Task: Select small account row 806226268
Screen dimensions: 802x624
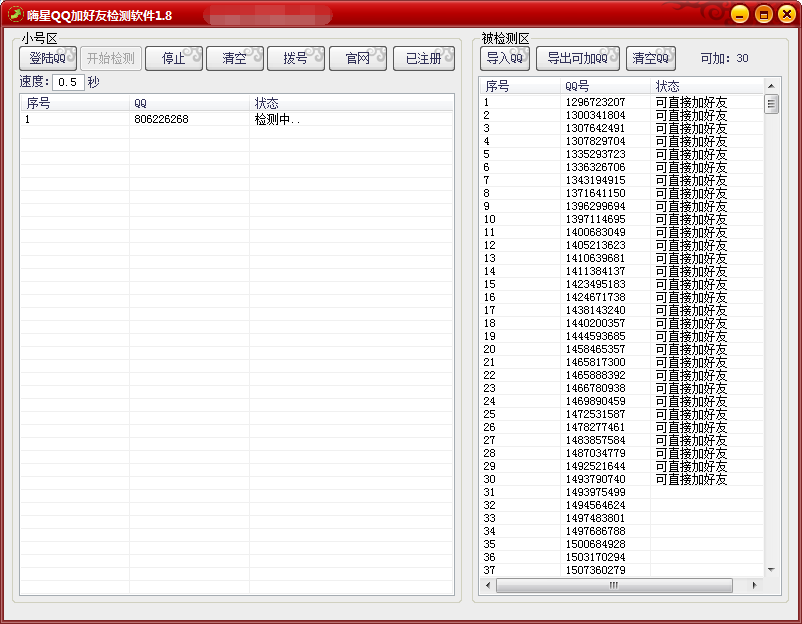Action: click(161, 119)
